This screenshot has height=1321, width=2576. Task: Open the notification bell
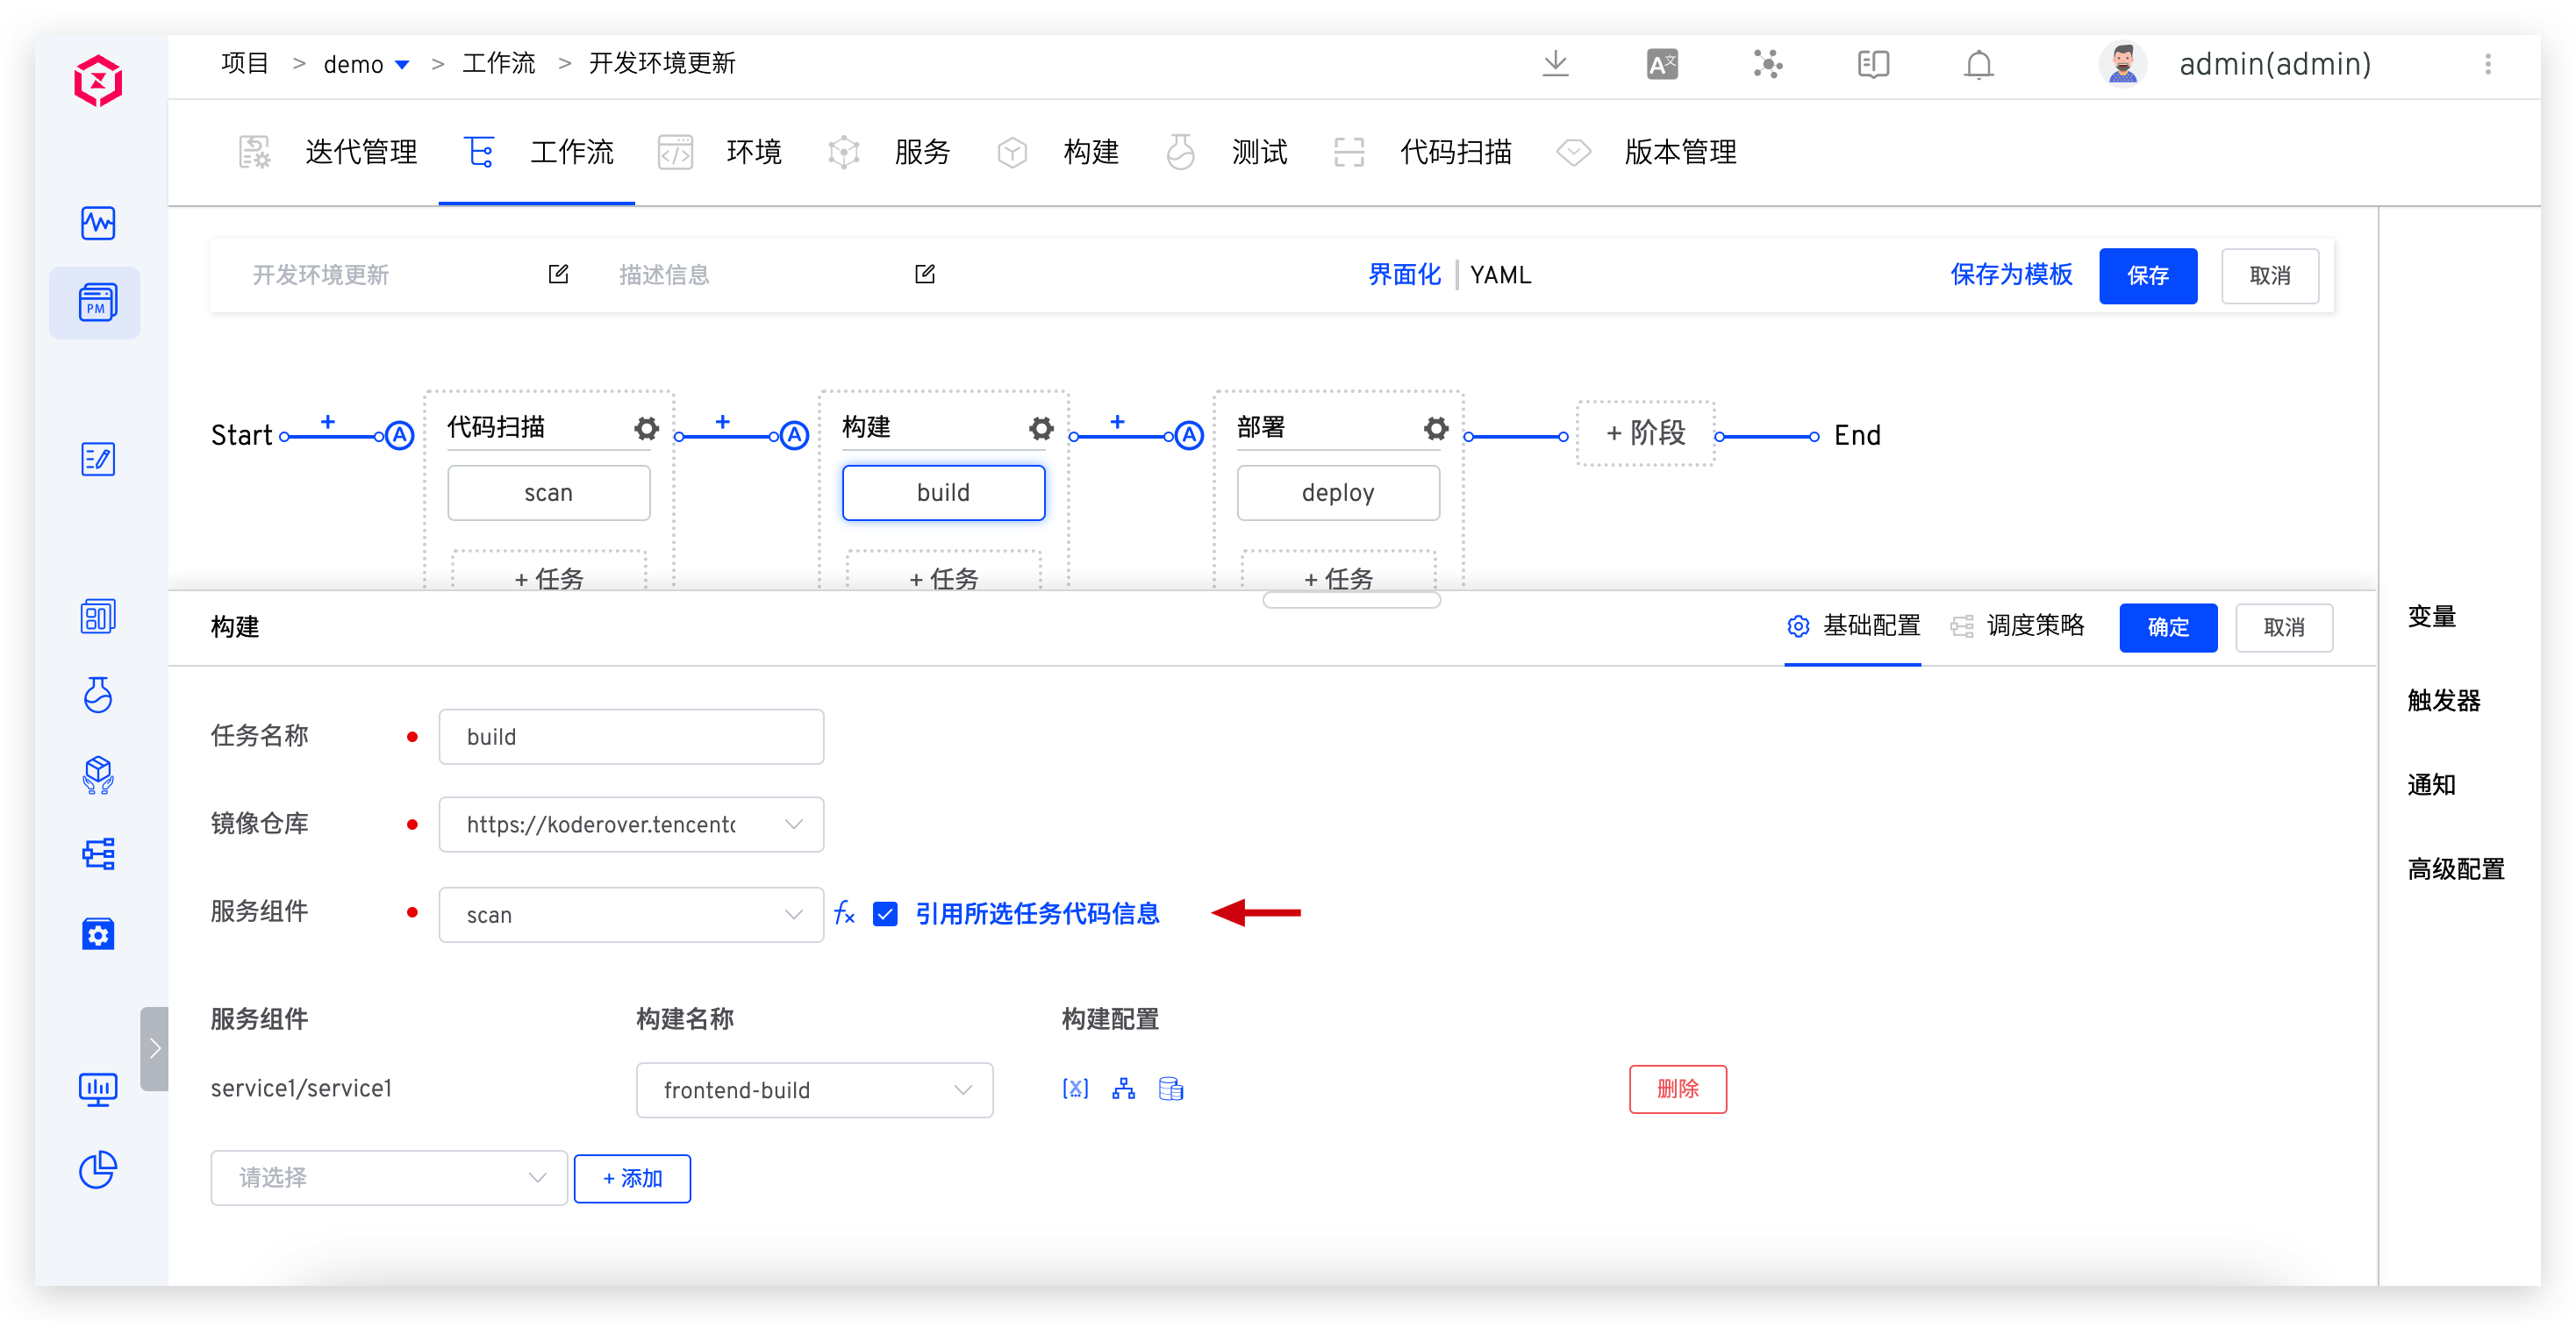pos(1978,64)
